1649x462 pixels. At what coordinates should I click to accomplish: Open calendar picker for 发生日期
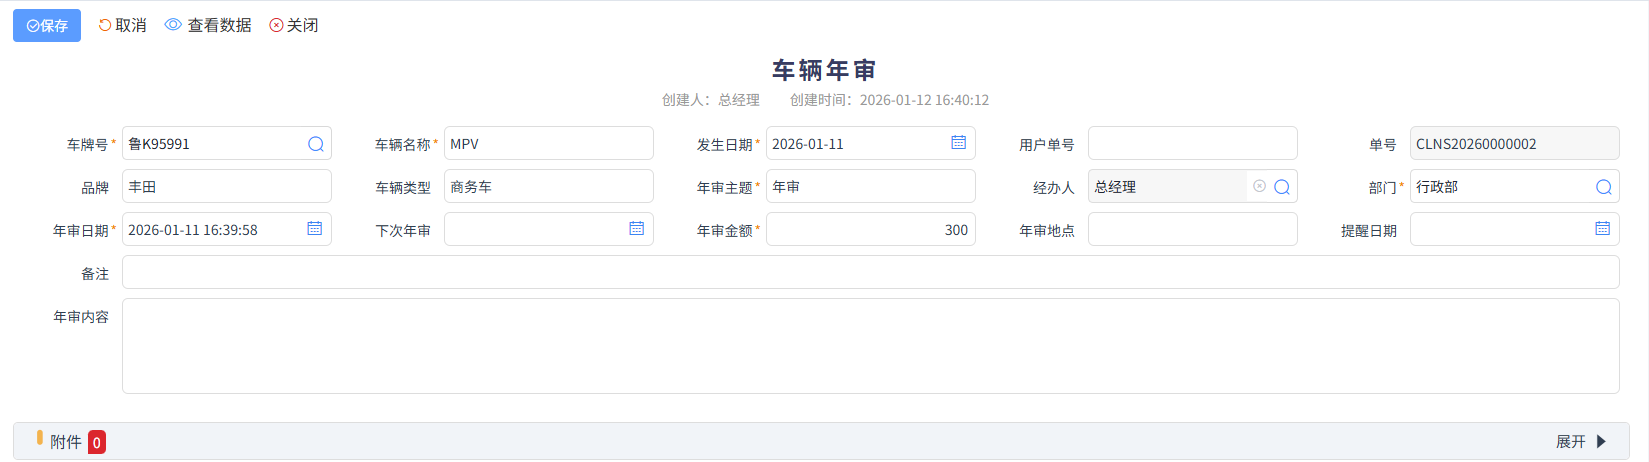pos(958,143)
